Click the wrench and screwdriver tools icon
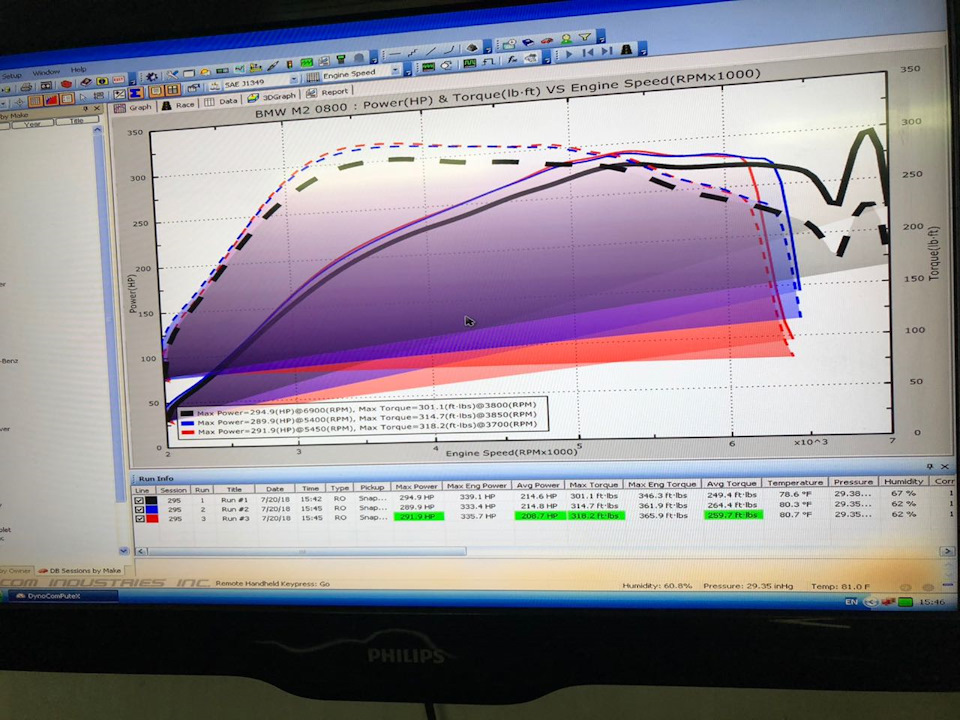This screenshot has height=720, width=960. point(172,75)
